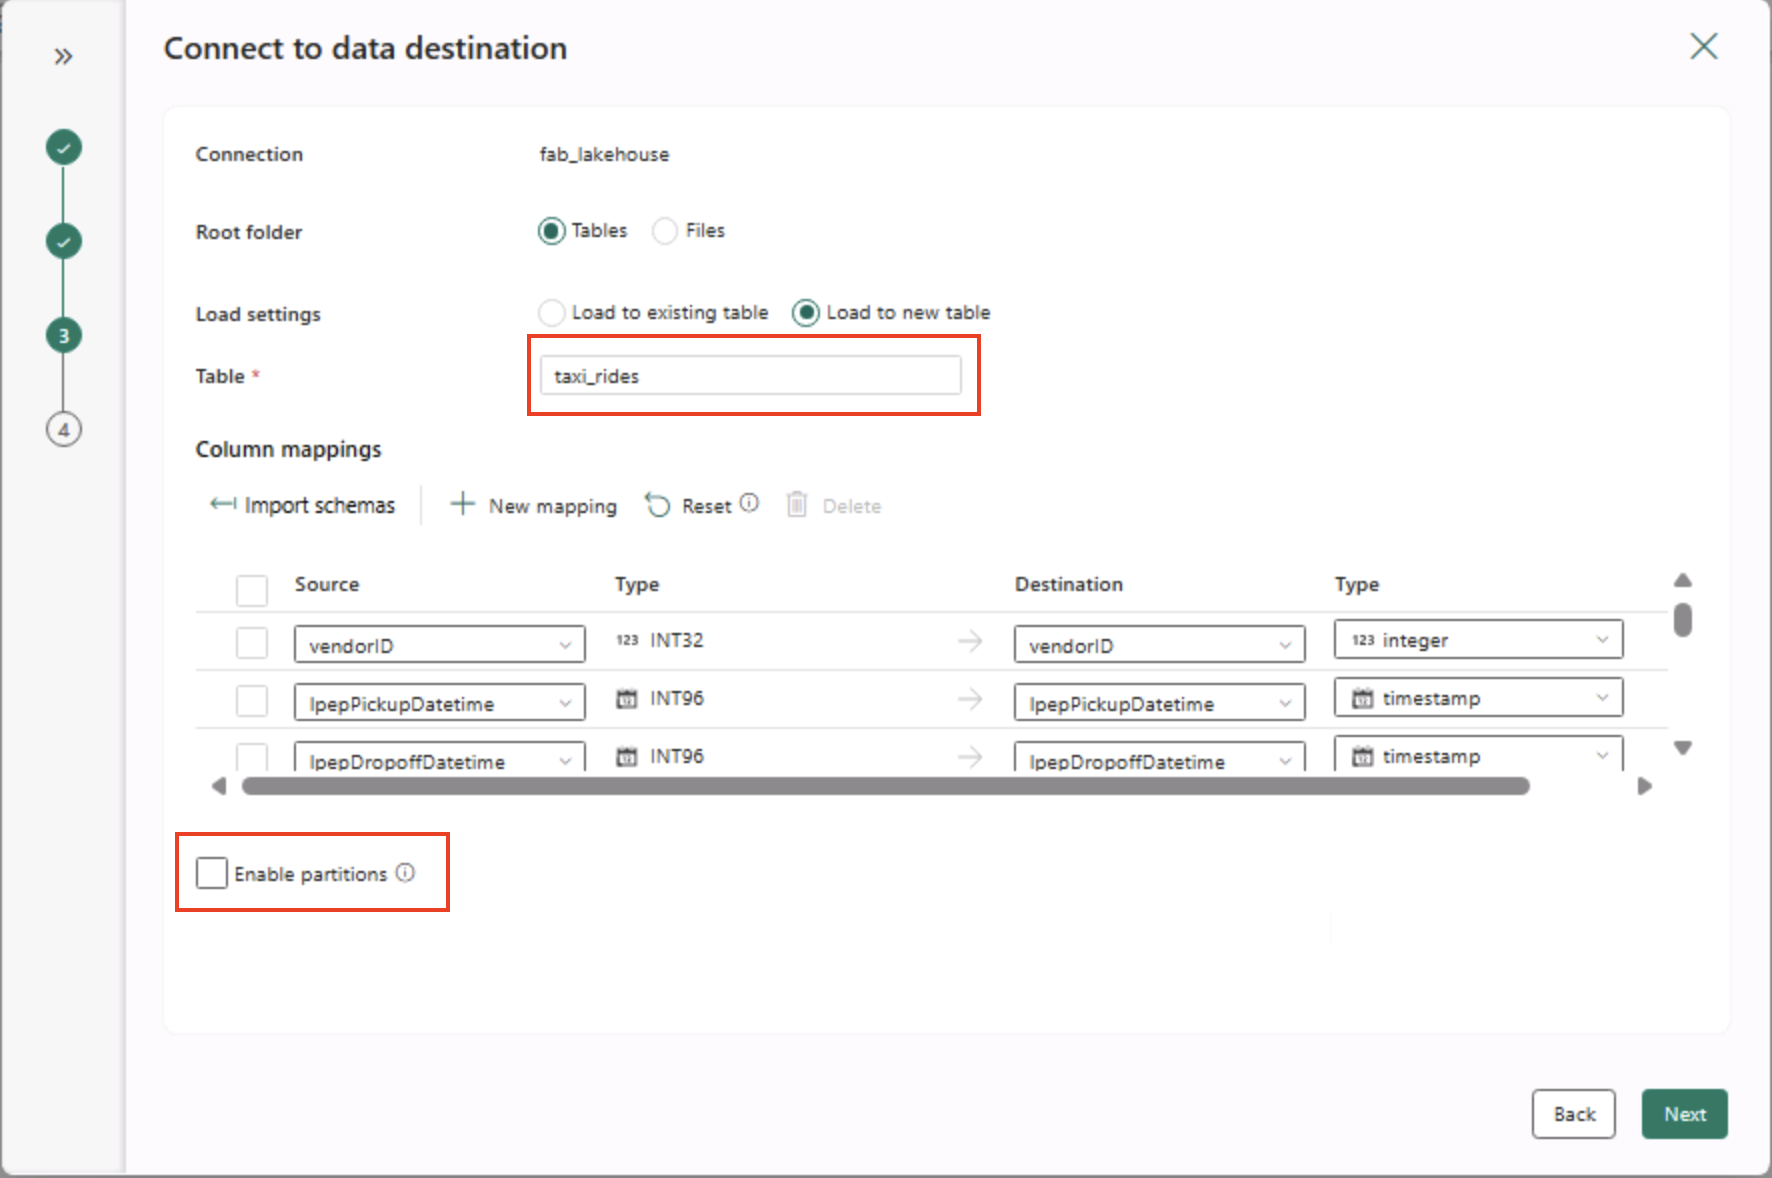Open integer destination type dropdown
This screenshot has width=1772, height=1178.
1477,640
